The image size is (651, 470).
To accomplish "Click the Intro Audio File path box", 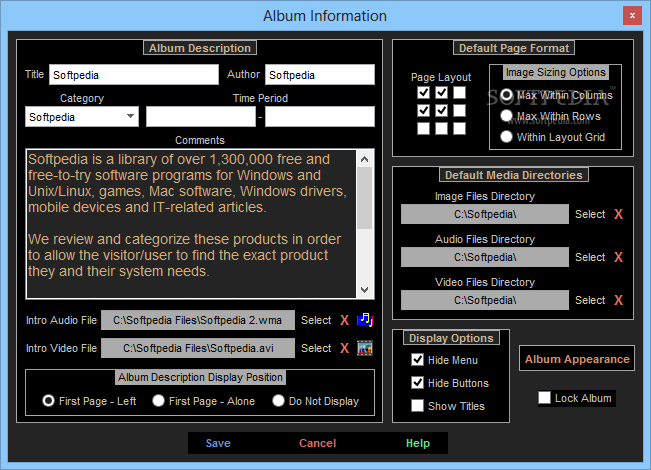I will tap(198, 320).
